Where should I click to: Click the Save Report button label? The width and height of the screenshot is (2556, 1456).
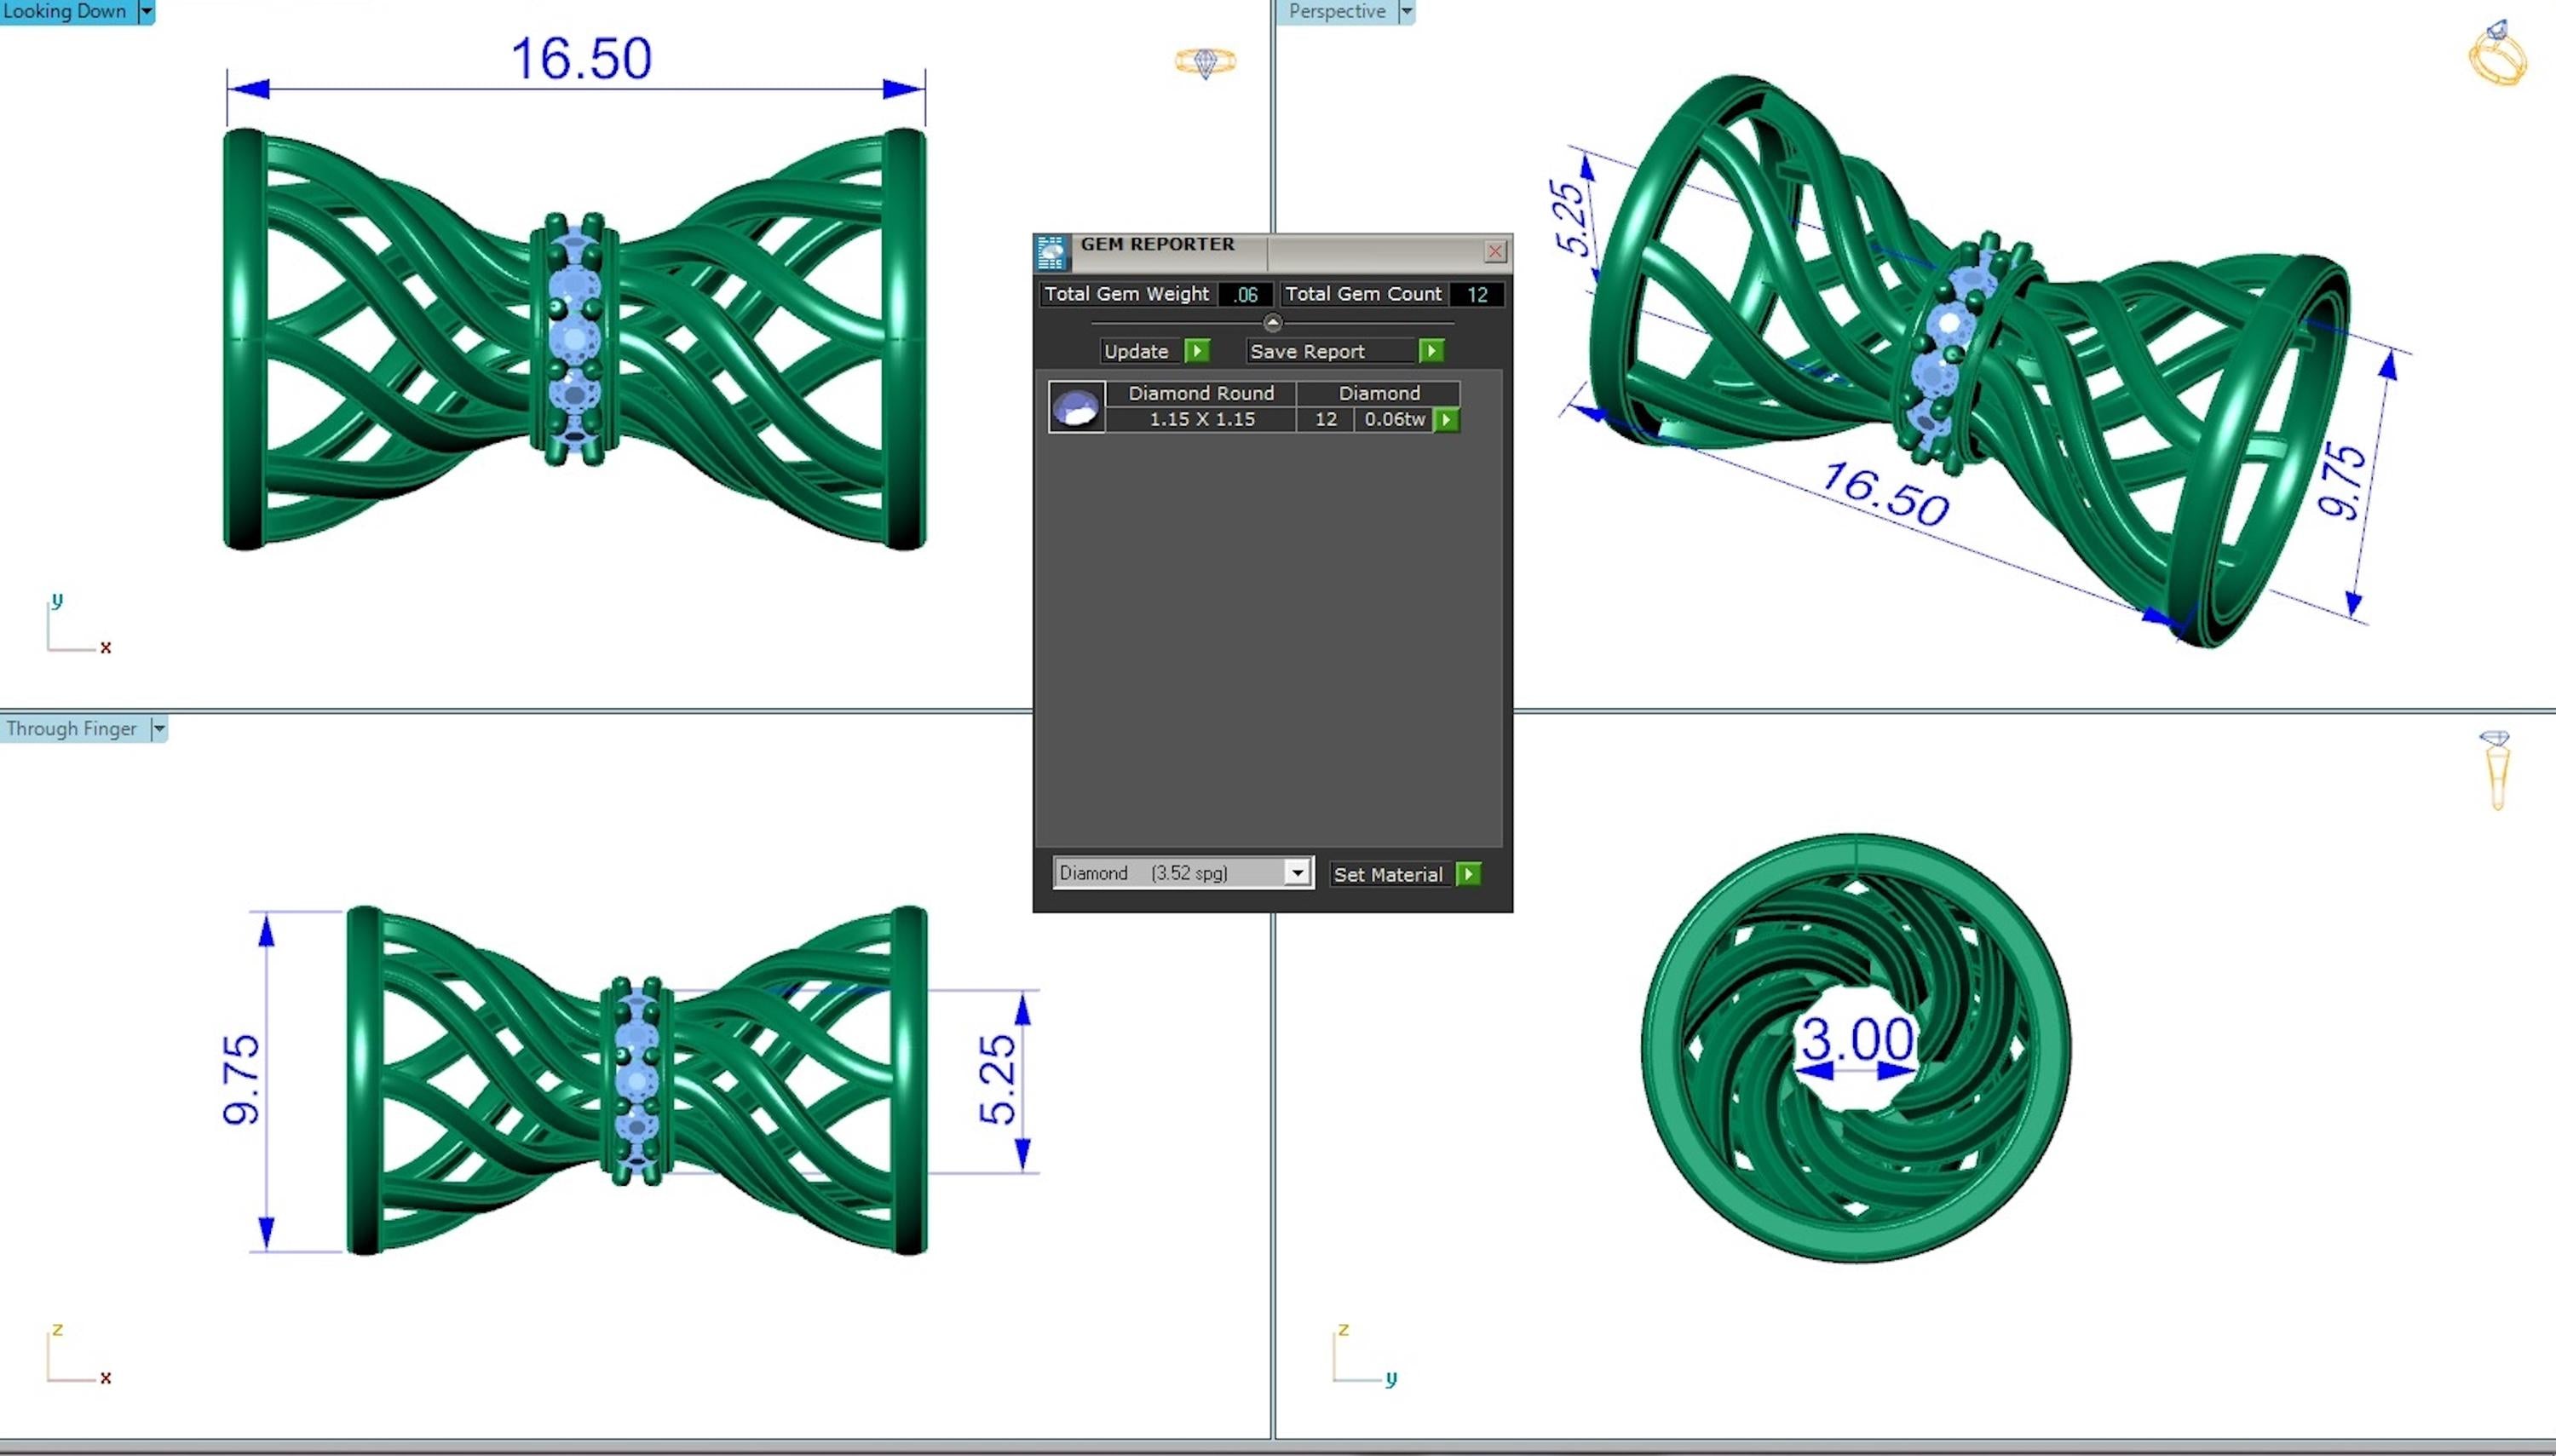point(1307,351)
